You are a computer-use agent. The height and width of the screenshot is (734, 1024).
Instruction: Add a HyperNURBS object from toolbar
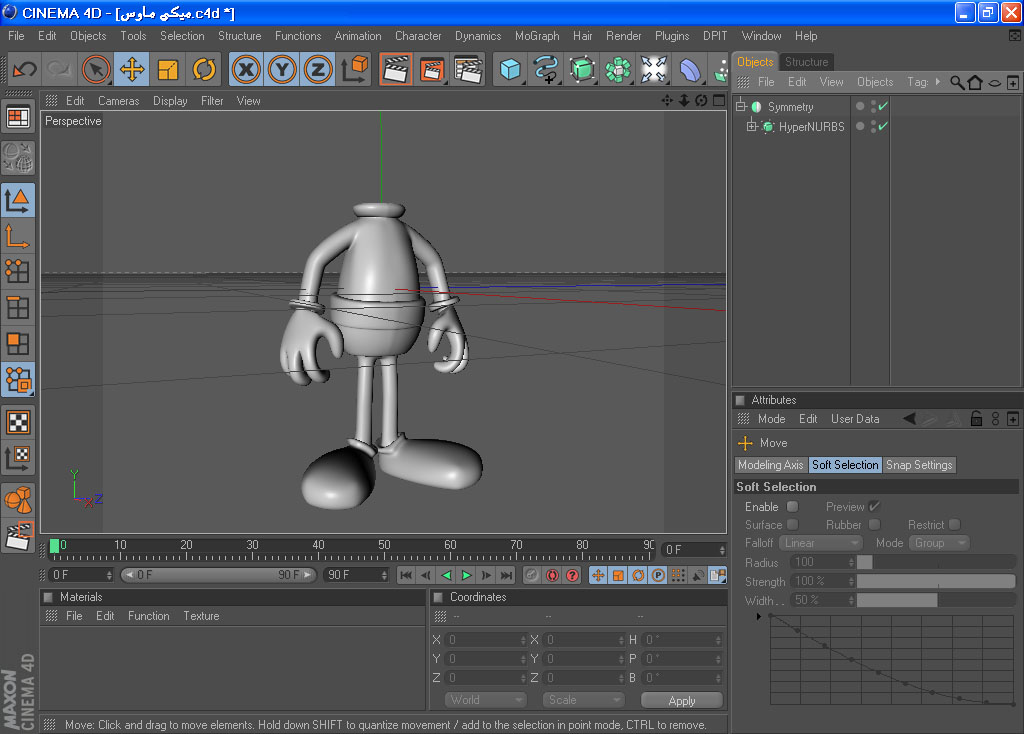coord(582,69)
